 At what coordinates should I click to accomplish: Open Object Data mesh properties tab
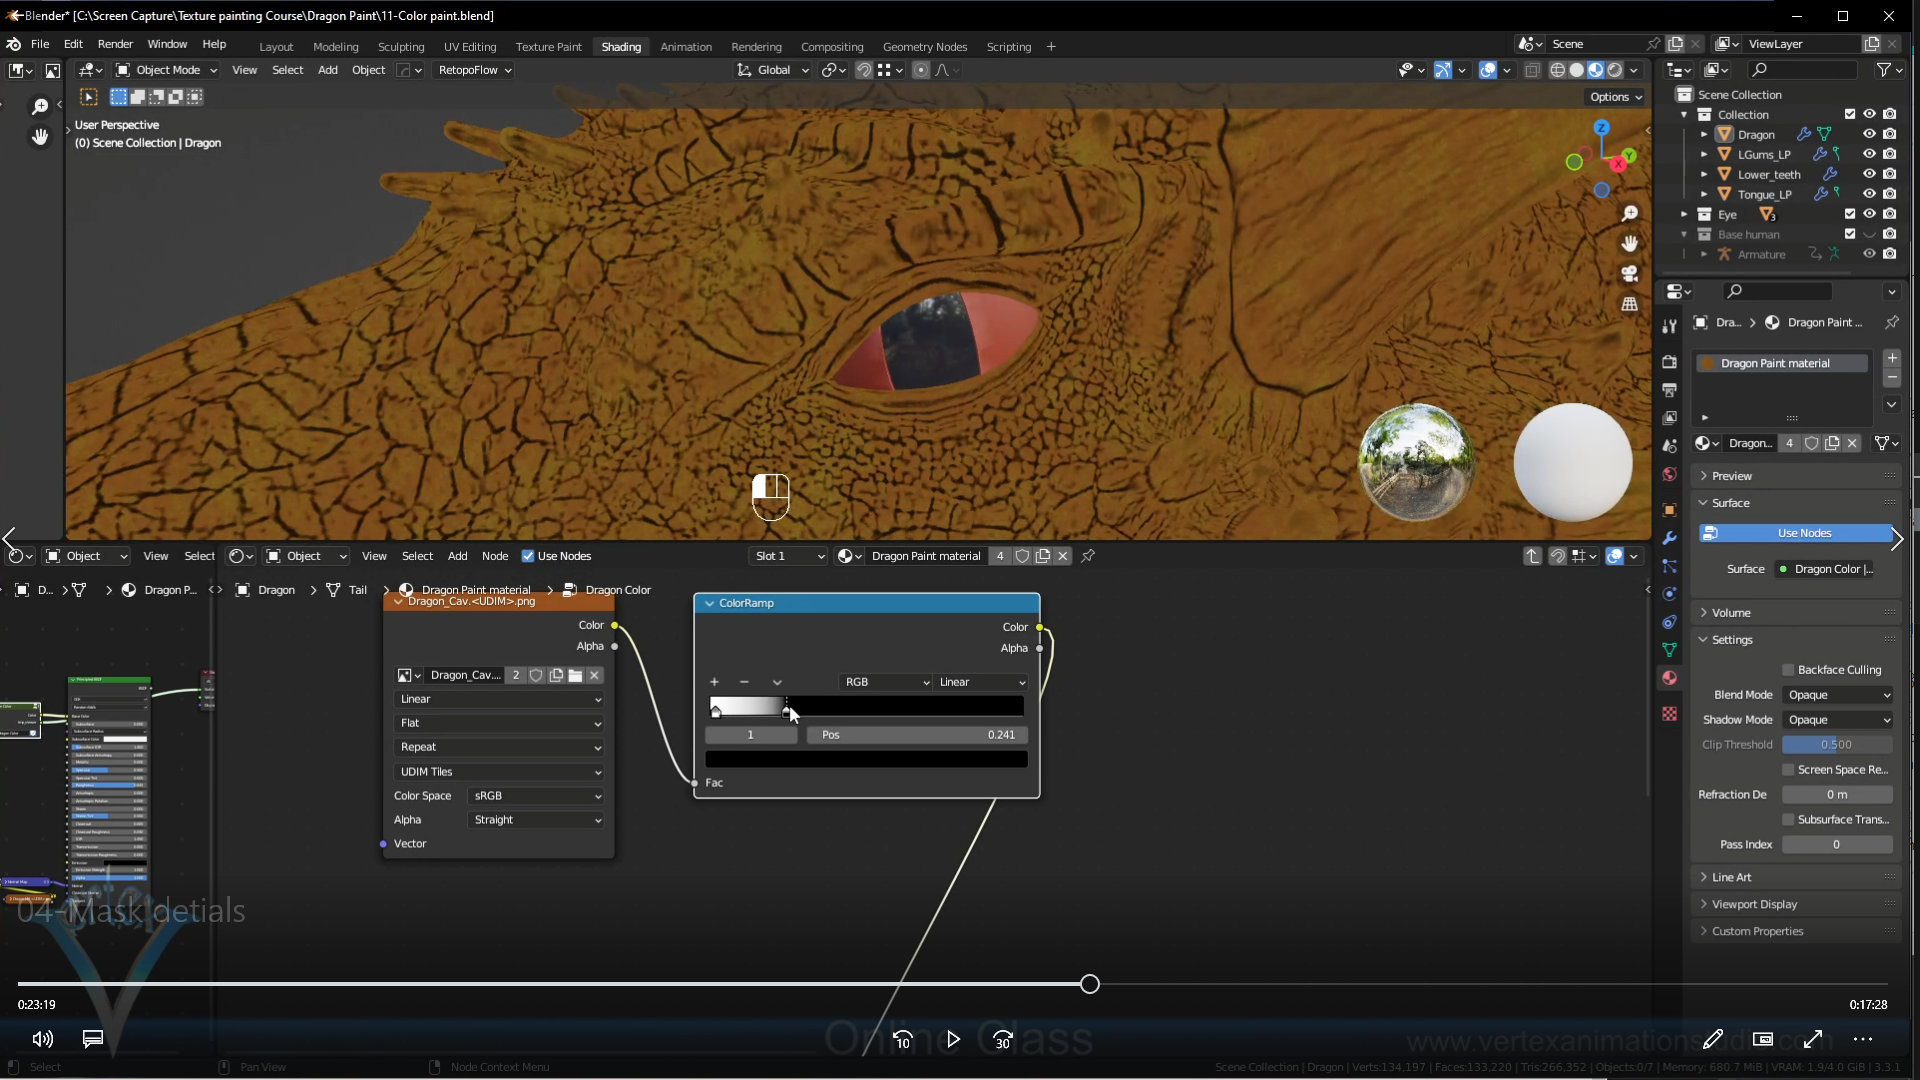[1669, 650]
